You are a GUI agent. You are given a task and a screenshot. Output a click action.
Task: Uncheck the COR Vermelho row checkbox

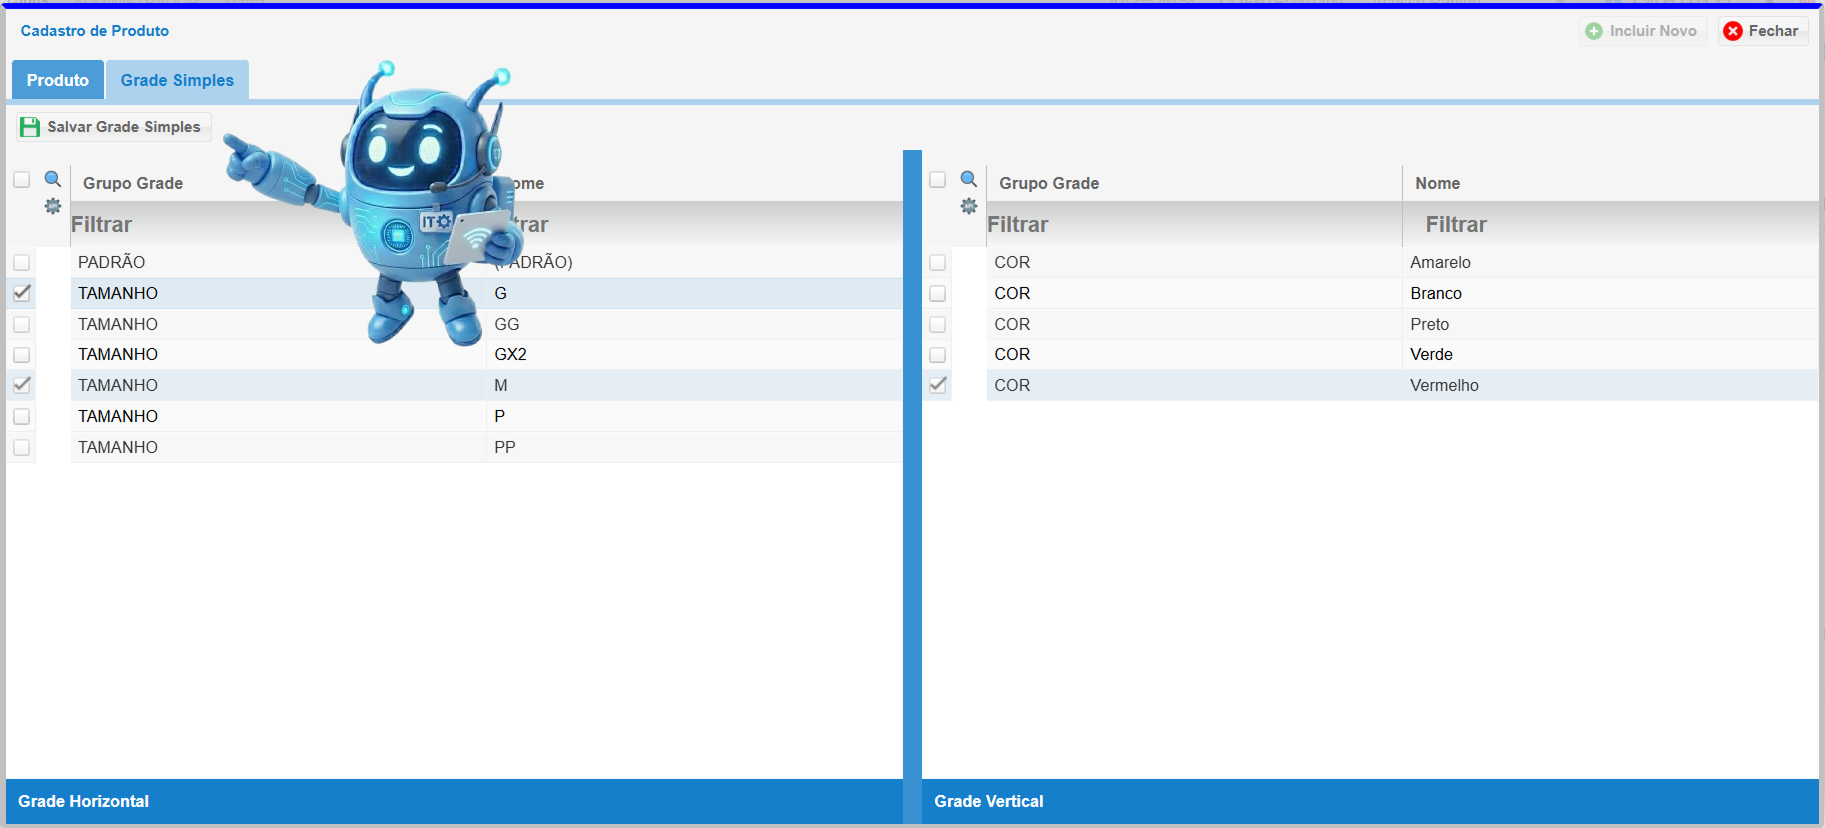(x=938, y=385)
